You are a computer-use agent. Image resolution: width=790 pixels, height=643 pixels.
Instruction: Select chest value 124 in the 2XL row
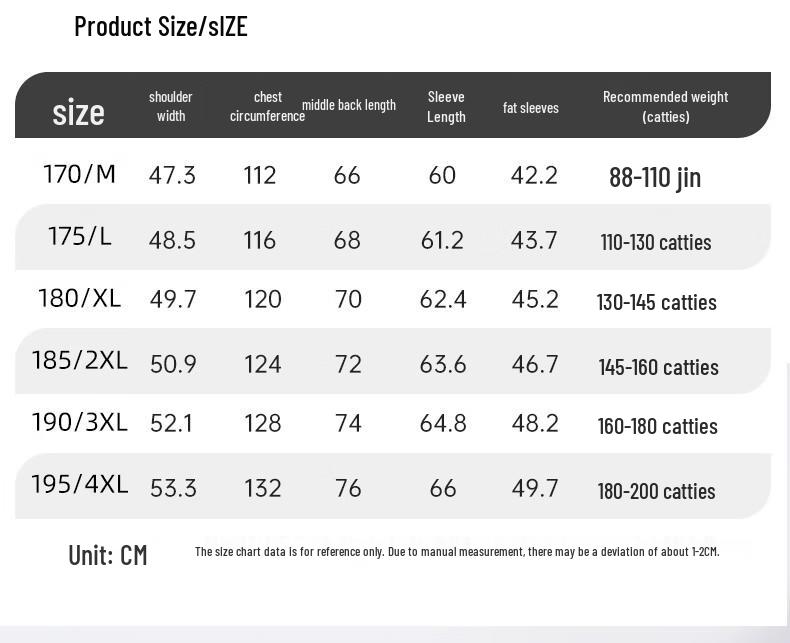pos(263,364)
